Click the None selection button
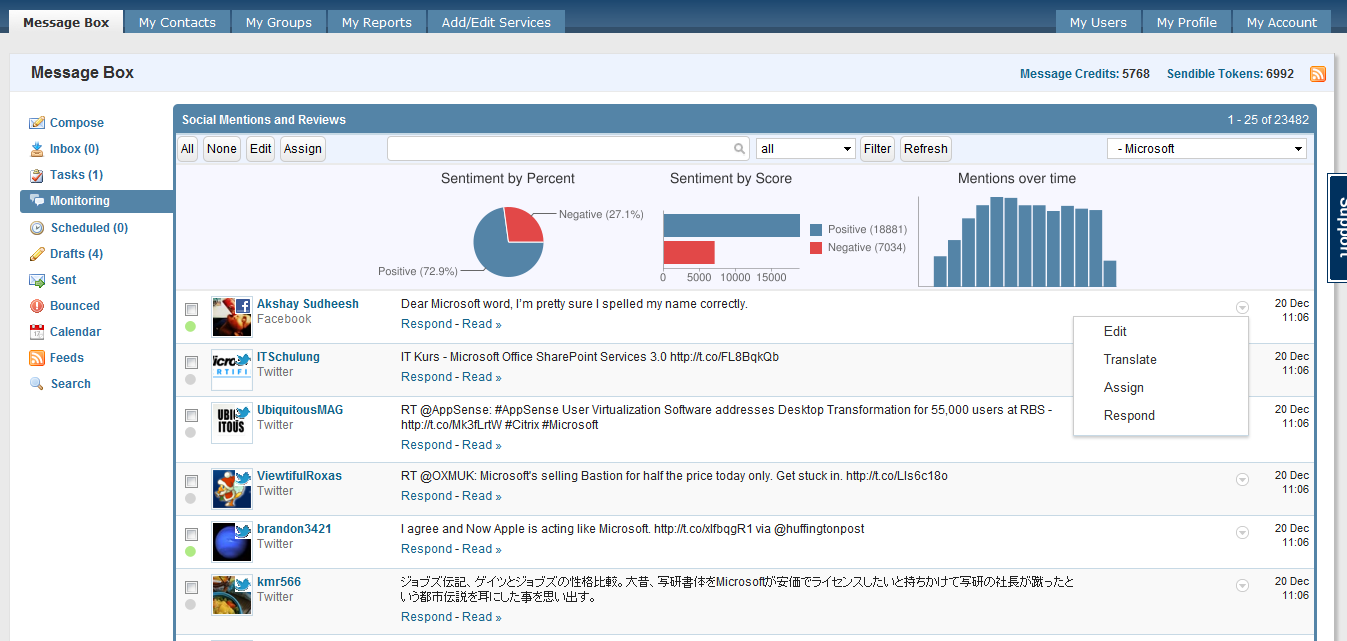This screenshot has width=1347, height=641. pyautogui.click(x=222, y=149)
